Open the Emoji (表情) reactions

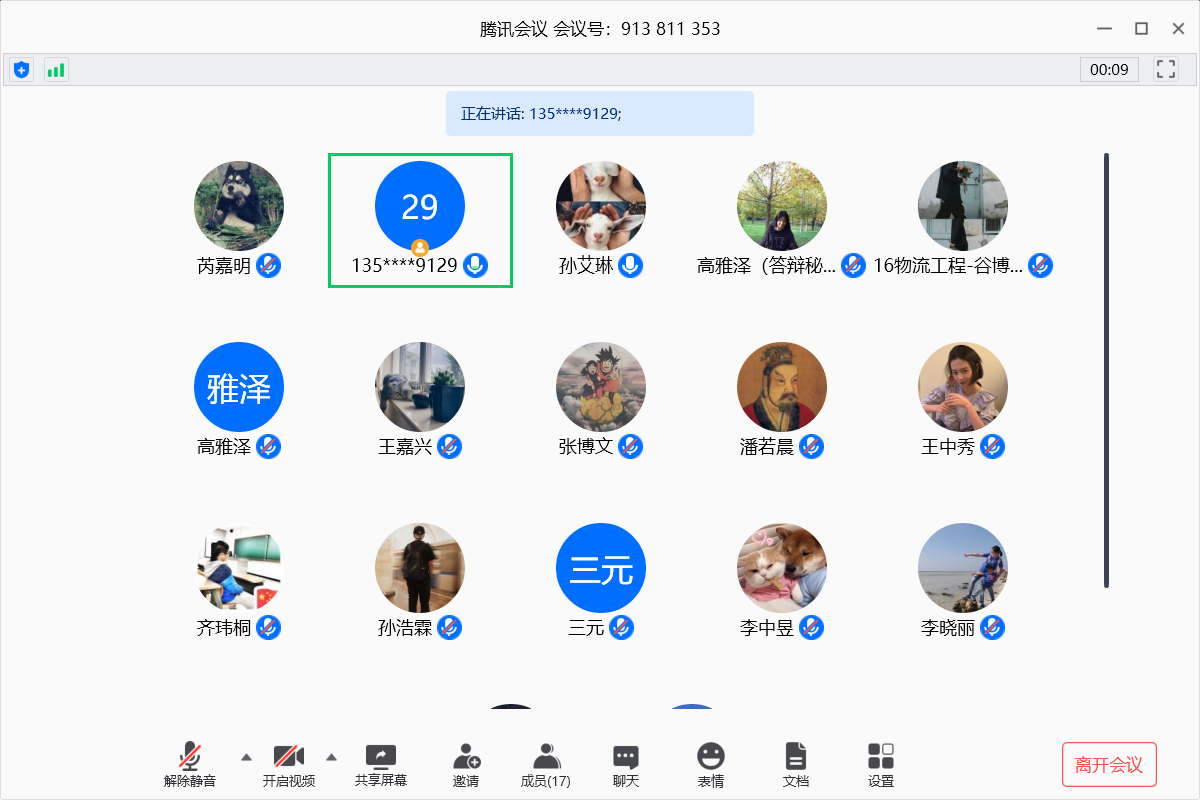click(711, 765)
